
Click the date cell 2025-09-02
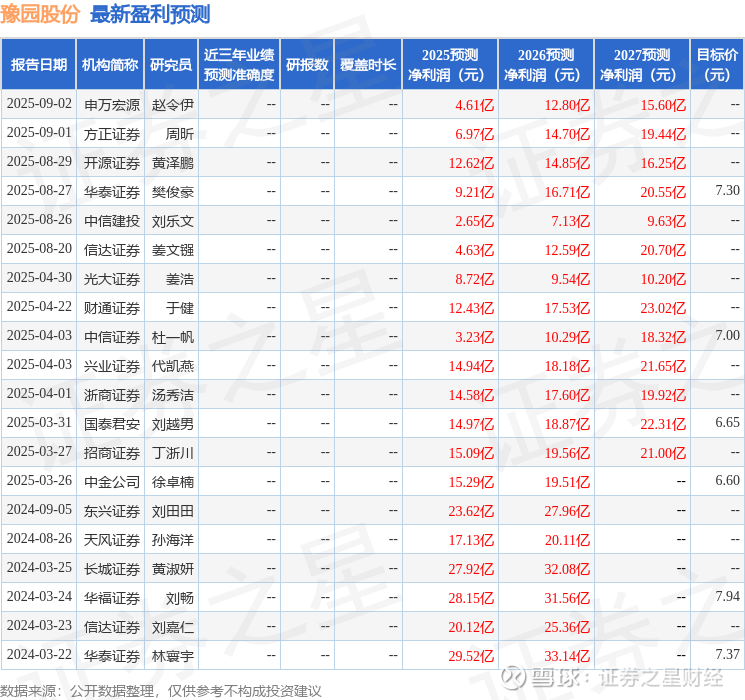[x=39, y=104]
